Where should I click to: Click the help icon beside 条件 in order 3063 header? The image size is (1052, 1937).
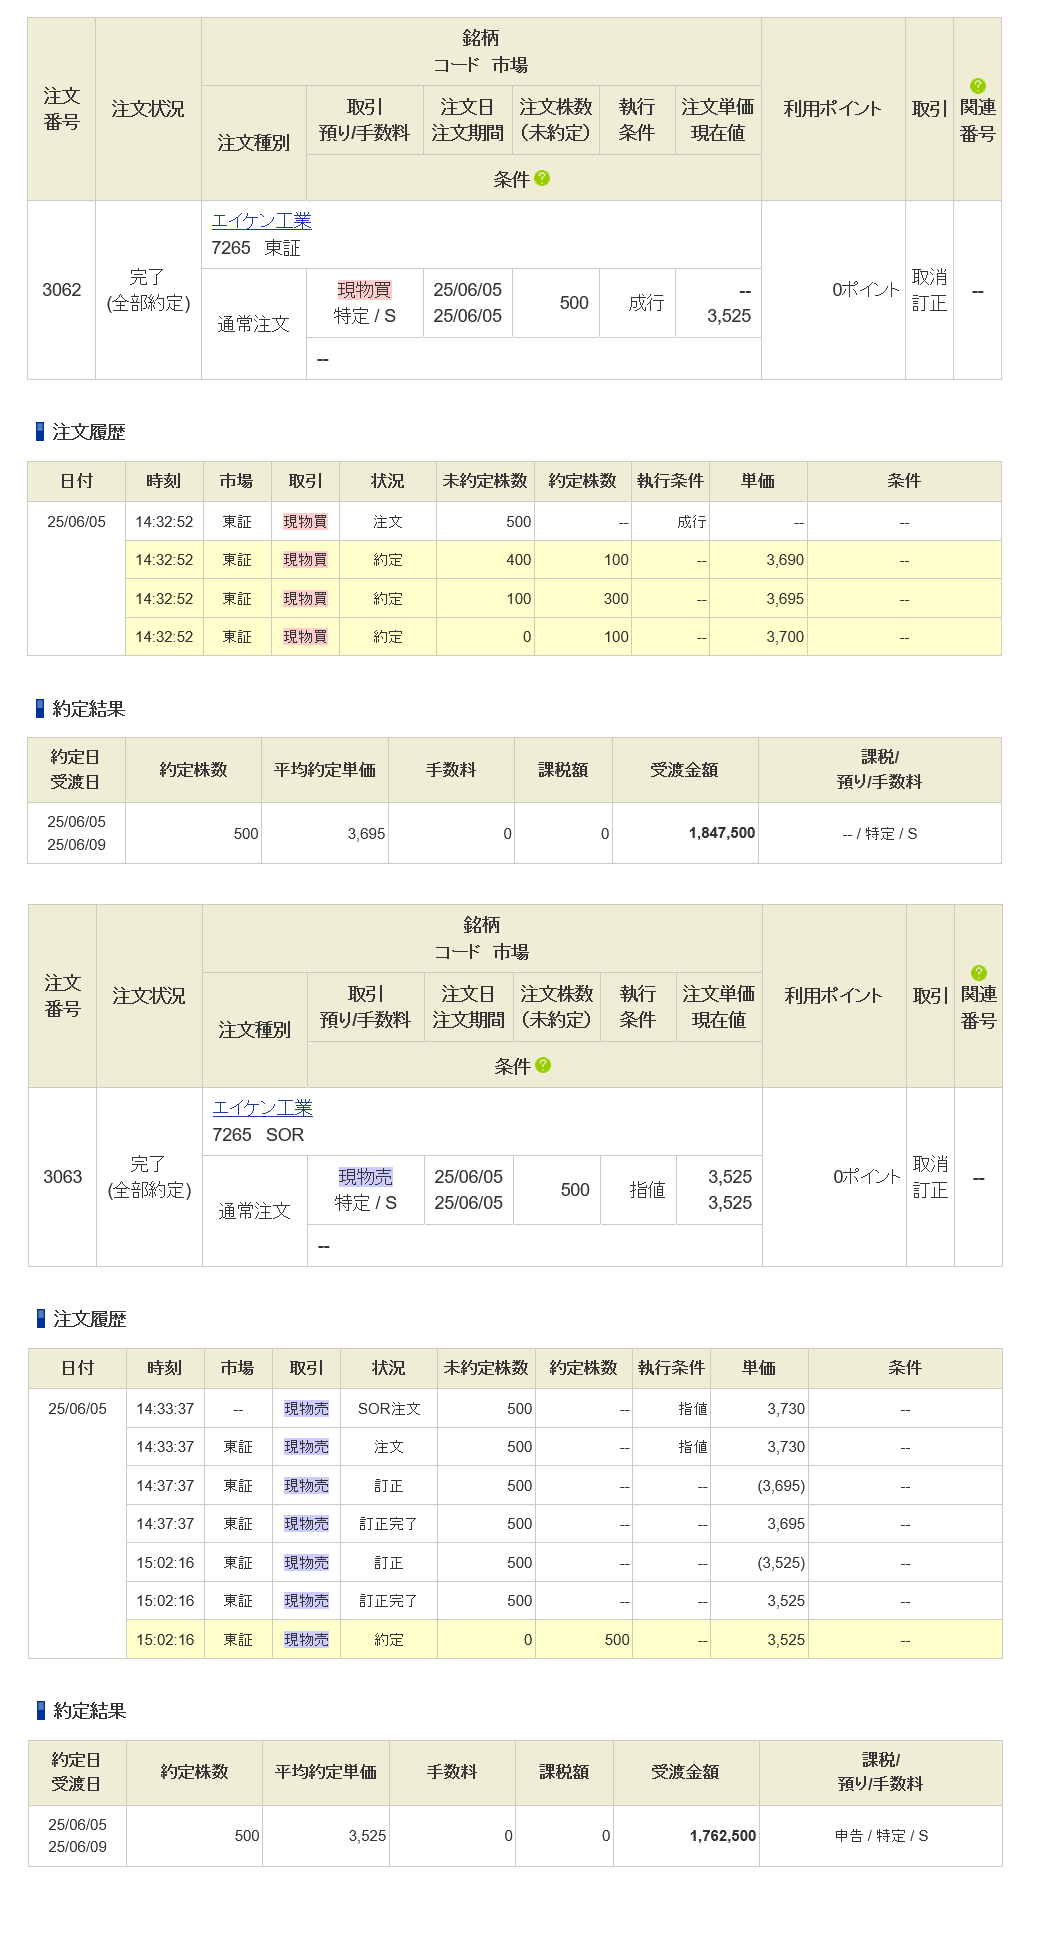coord(543,1065)
